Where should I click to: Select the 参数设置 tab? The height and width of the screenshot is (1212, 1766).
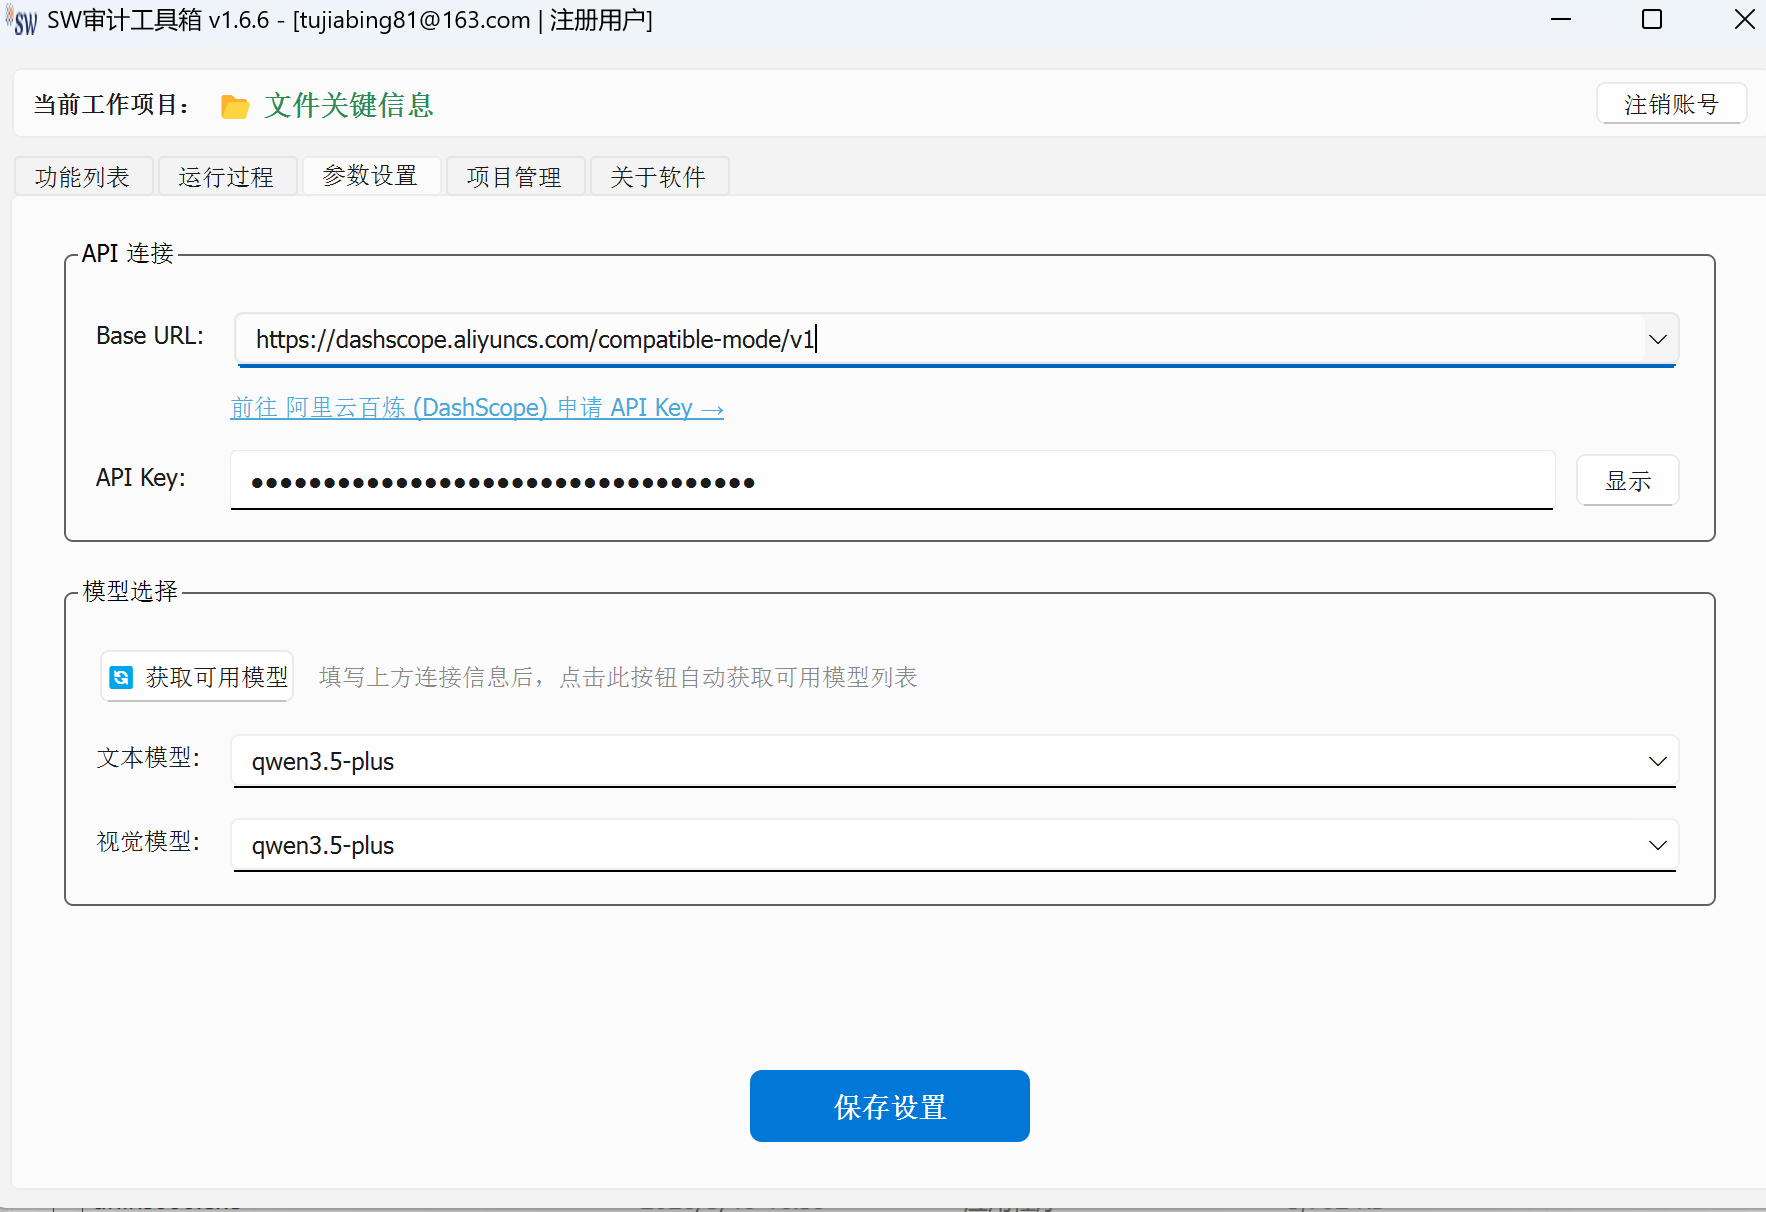click(x=370, y=176)
